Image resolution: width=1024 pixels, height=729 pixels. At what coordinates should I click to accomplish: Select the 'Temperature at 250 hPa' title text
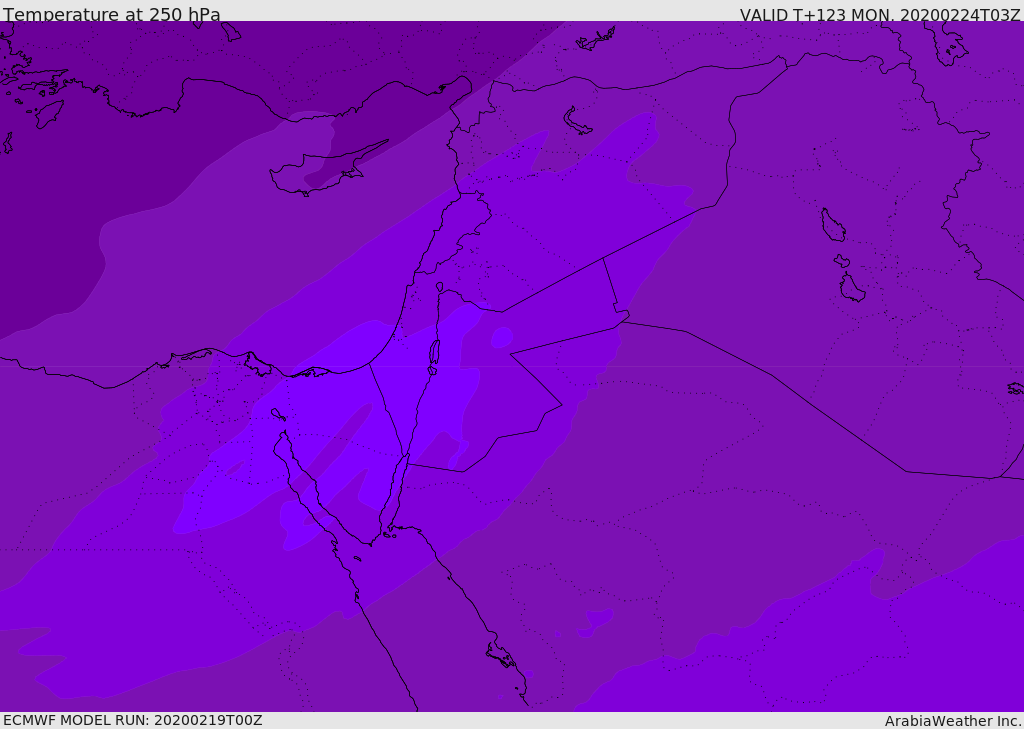[112, 14]
